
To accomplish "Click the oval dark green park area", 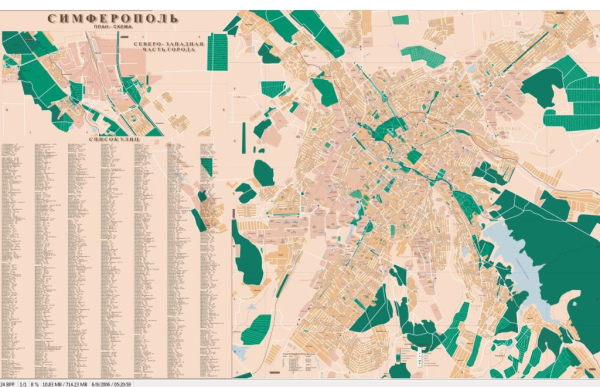I will 264,173.
